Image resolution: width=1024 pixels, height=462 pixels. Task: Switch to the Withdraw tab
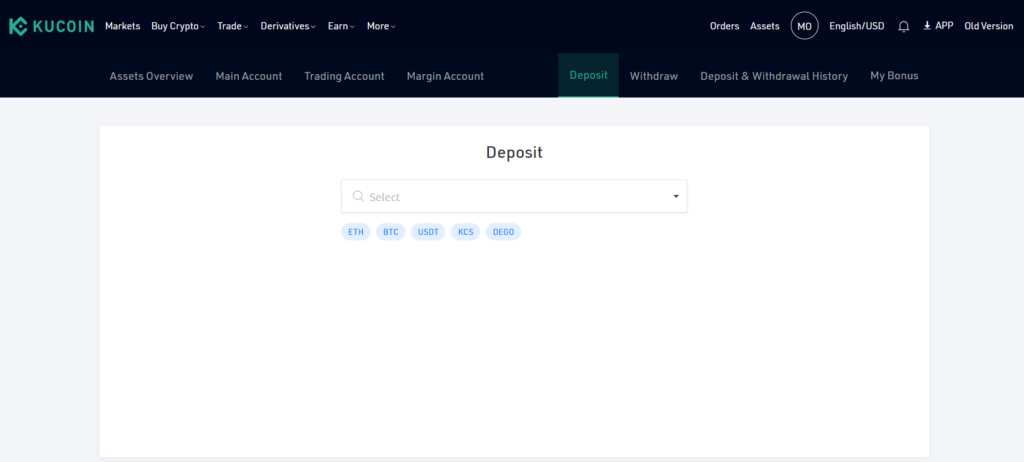654,76
